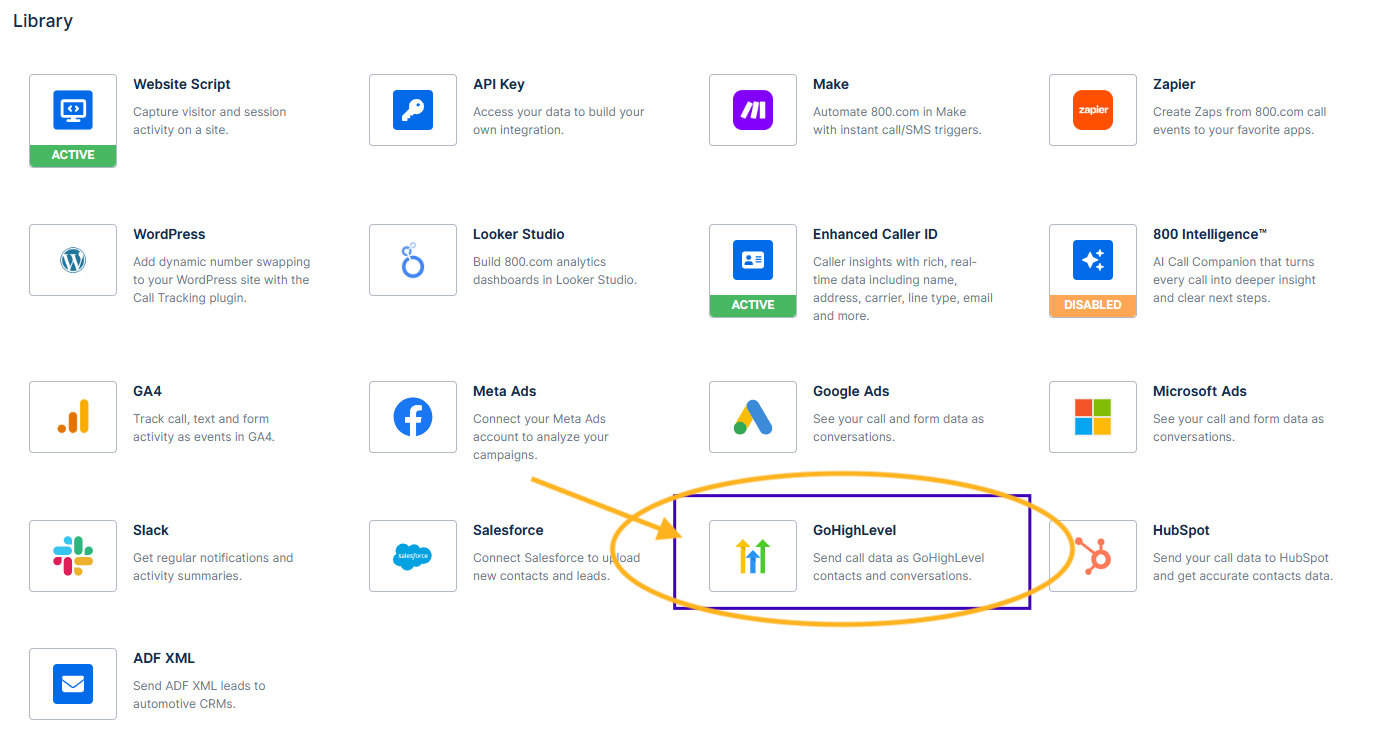Click the DISABLED badge under 800 Intelligence
The height and width of the screenshot is (744, 1377).
pos(1093,305)
